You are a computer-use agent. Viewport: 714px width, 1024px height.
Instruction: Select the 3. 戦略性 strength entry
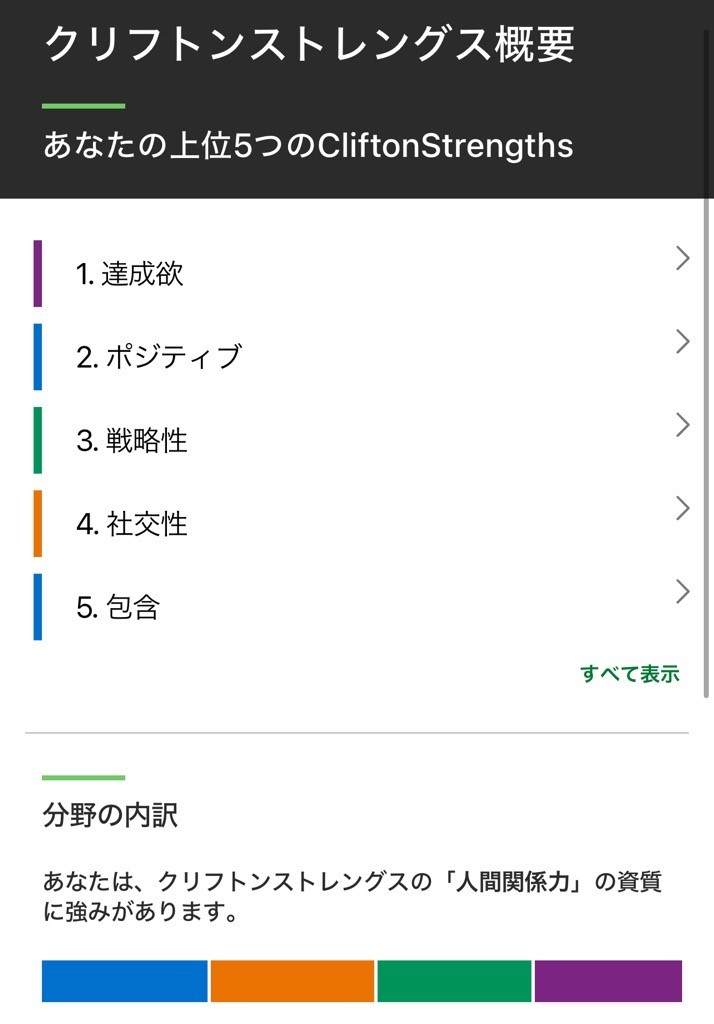click(132, 440)
